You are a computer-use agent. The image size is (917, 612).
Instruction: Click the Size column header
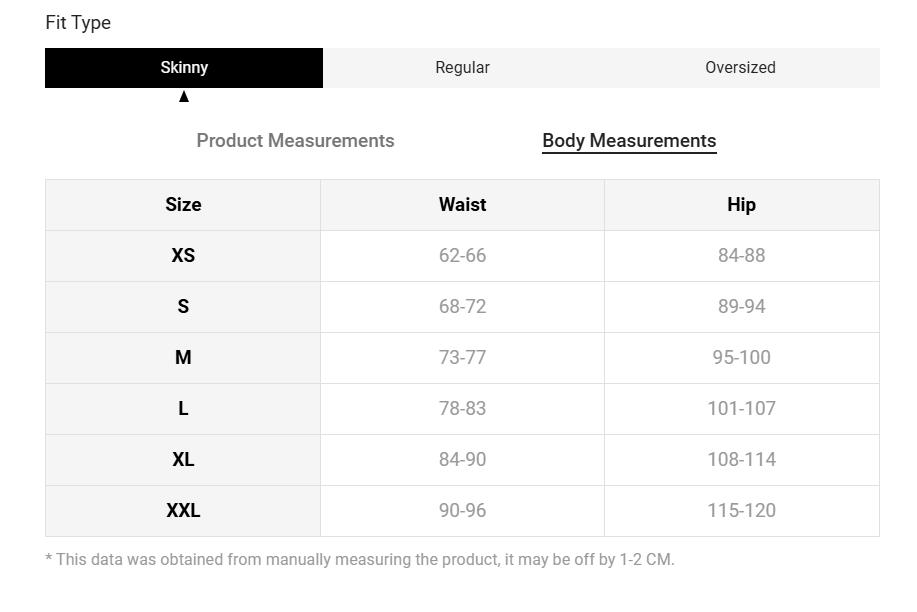click(183, 204)
